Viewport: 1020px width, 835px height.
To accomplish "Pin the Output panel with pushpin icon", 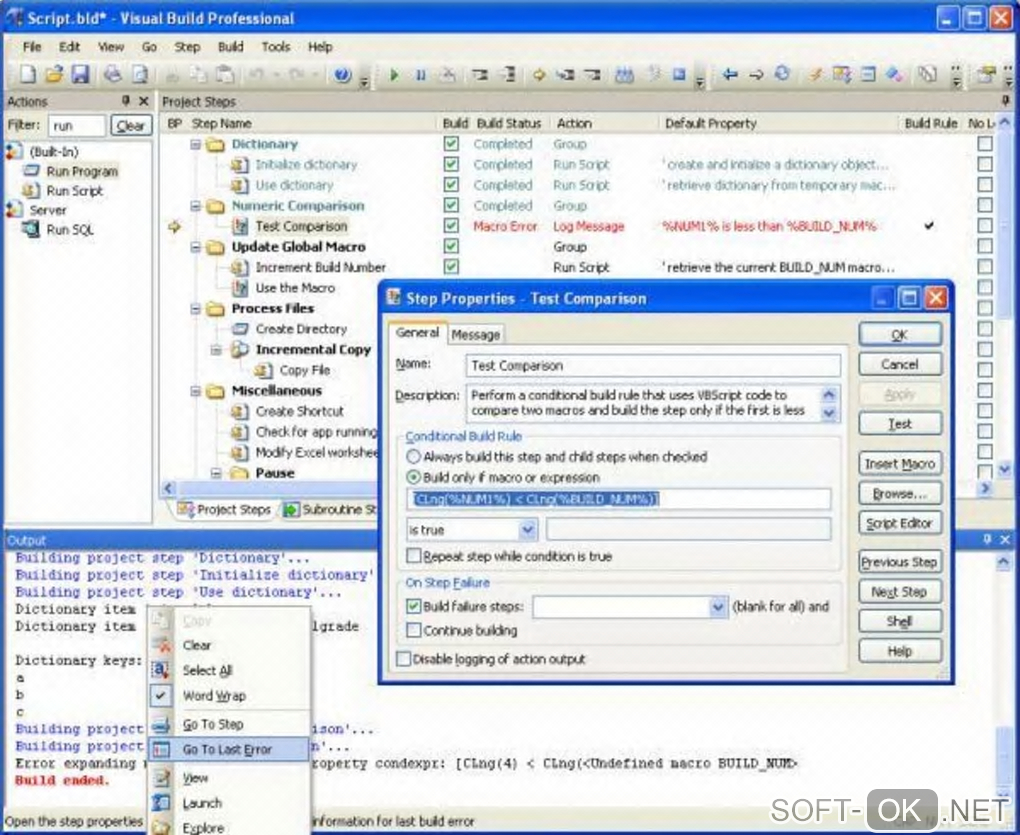I will [x=987, y=540].
